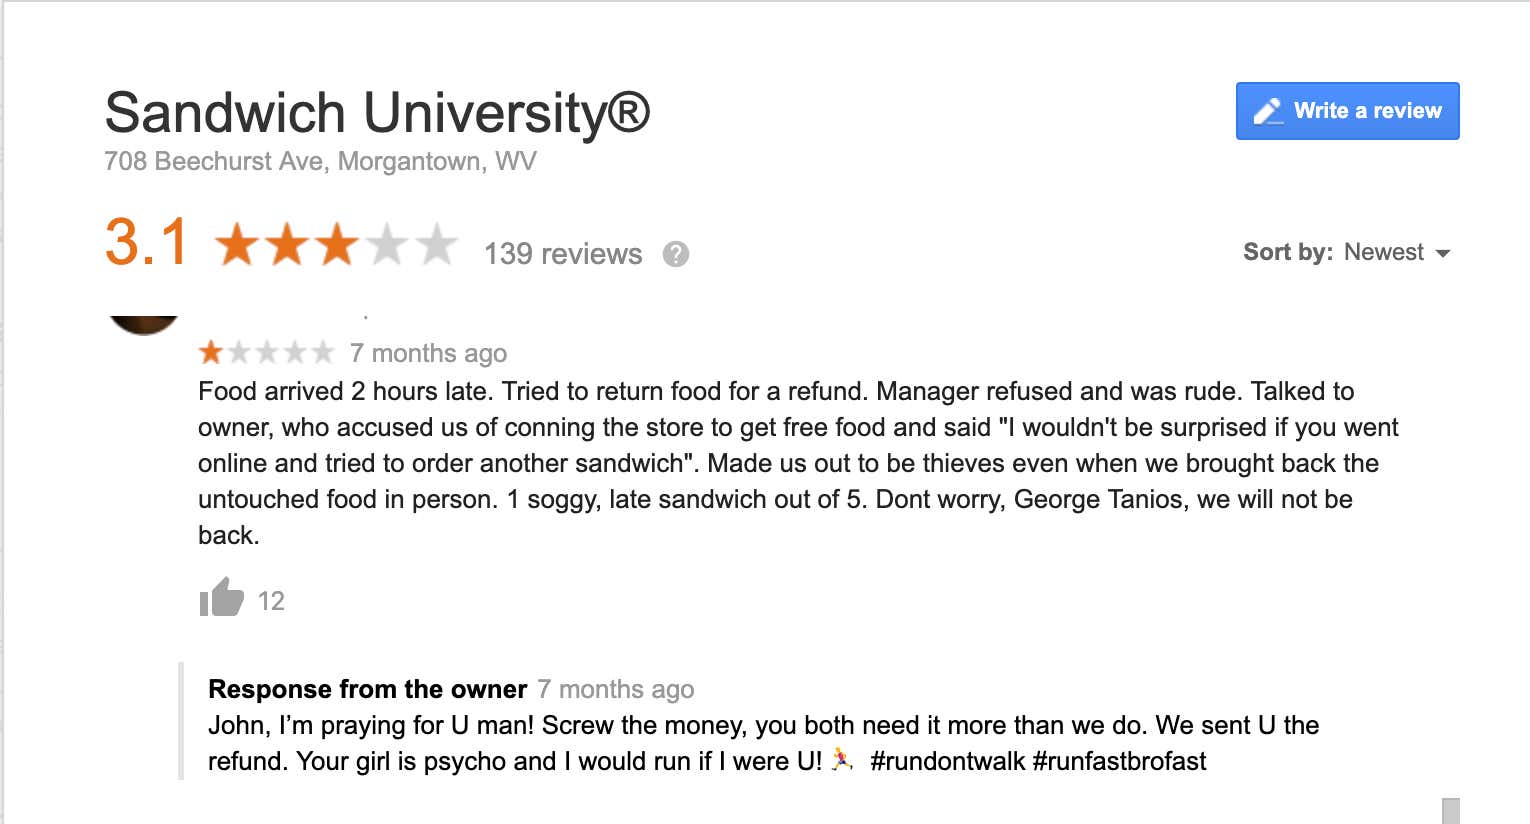Click the review's 7 months ago timestamp
The width and height of the screenshot is (1530, 824).
tap(428, 353)
